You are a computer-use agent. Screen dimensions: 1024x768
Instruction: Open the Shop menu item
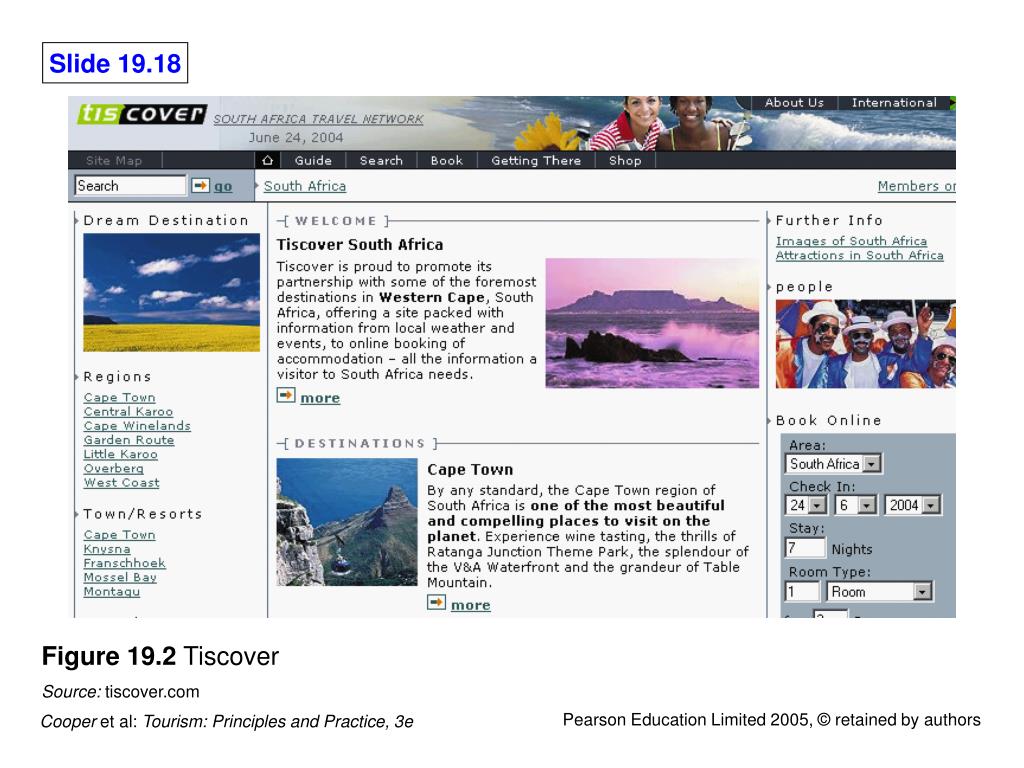[x=625, y=160]
